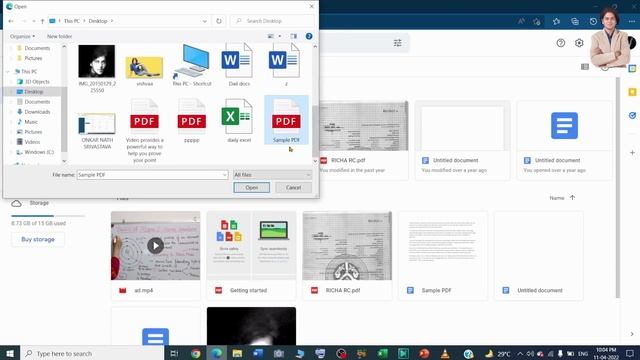The height and width of the screenshot is (360, 640).
Task: Open Google Keep in side panel
Action: (x=632, y=92)
